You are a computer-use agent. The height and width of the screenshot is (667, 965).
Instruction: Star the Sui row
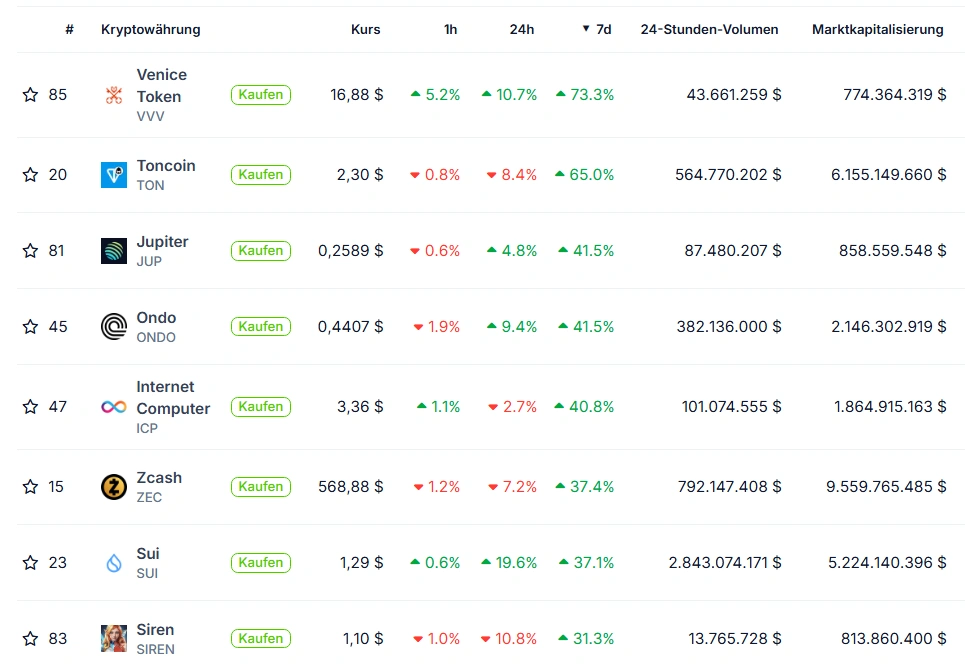coord(30,563)
